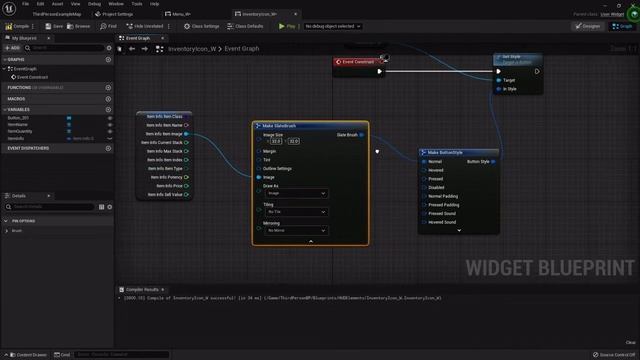The height and width of the screenshot is (360, 640).
Task: Open Hide Unrelated options menu
Action: 169,26
